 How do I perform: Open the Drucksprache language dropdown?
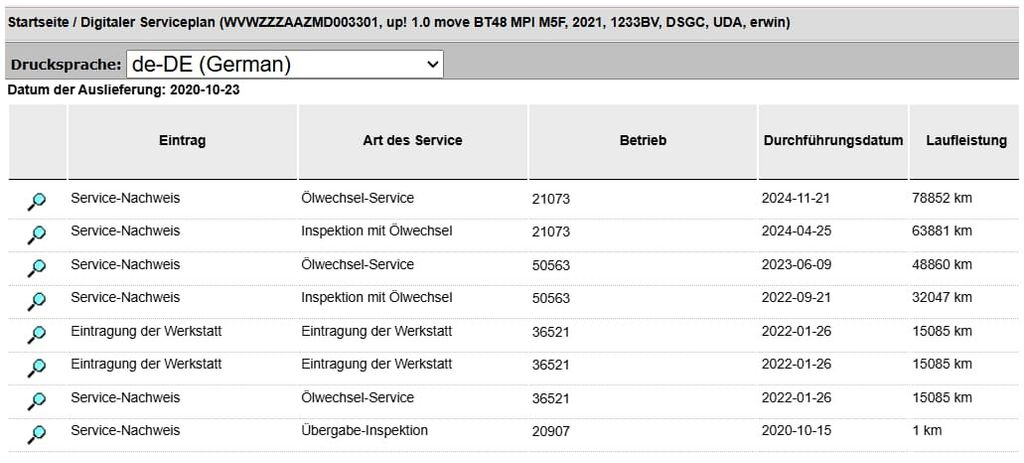(x=285, y=64)
